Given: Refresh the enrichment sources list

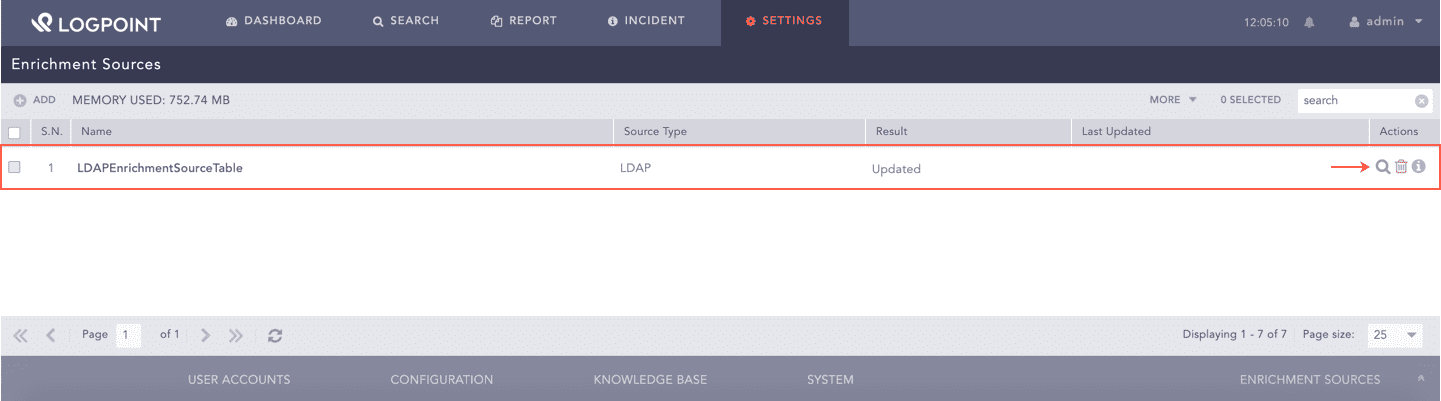Looking at the screenshot, I should click(x=275, y=336).
